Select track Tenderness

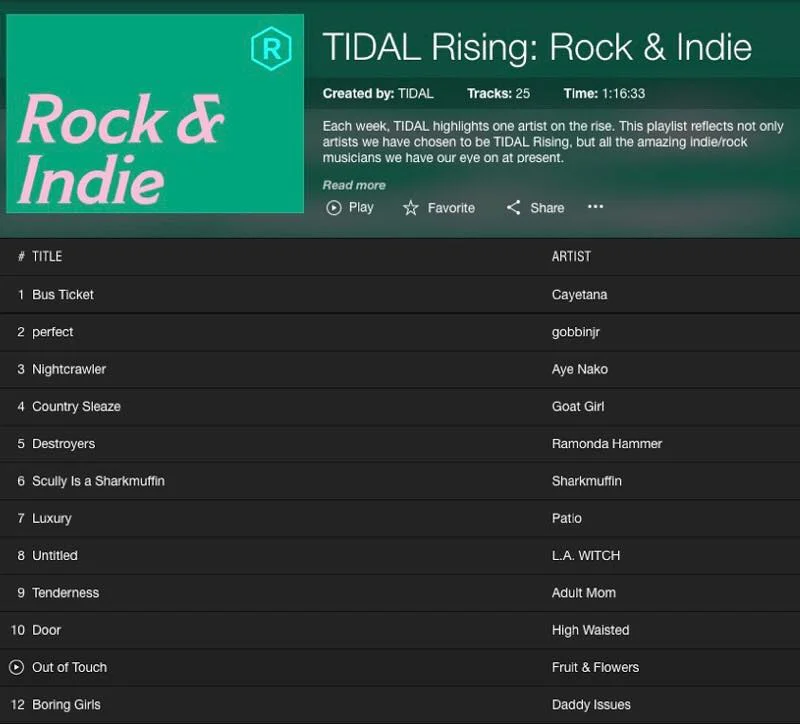(65, 592)
